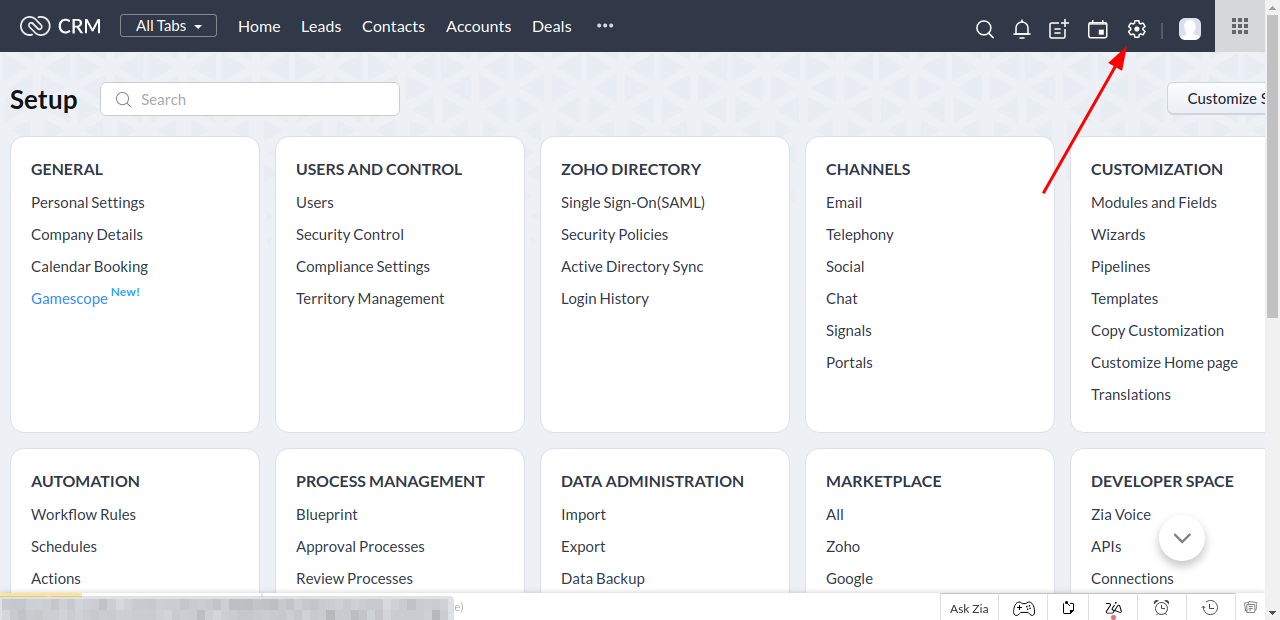Open Personal Settings
1280x620 pixels.
point(88,203)
